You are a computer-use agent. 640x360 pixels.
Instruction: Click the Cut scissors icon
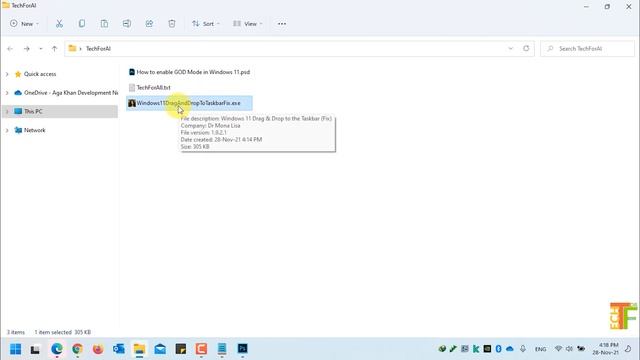click(59, 24)
